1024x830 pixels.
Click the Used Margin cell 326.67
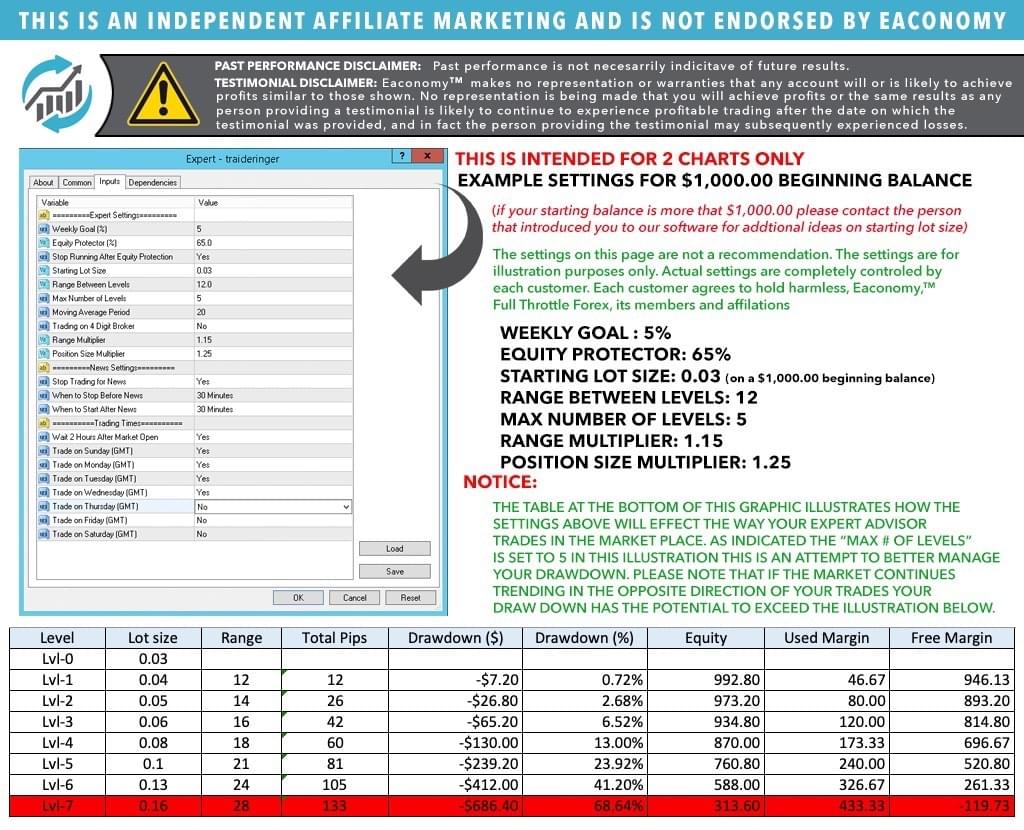826,785
